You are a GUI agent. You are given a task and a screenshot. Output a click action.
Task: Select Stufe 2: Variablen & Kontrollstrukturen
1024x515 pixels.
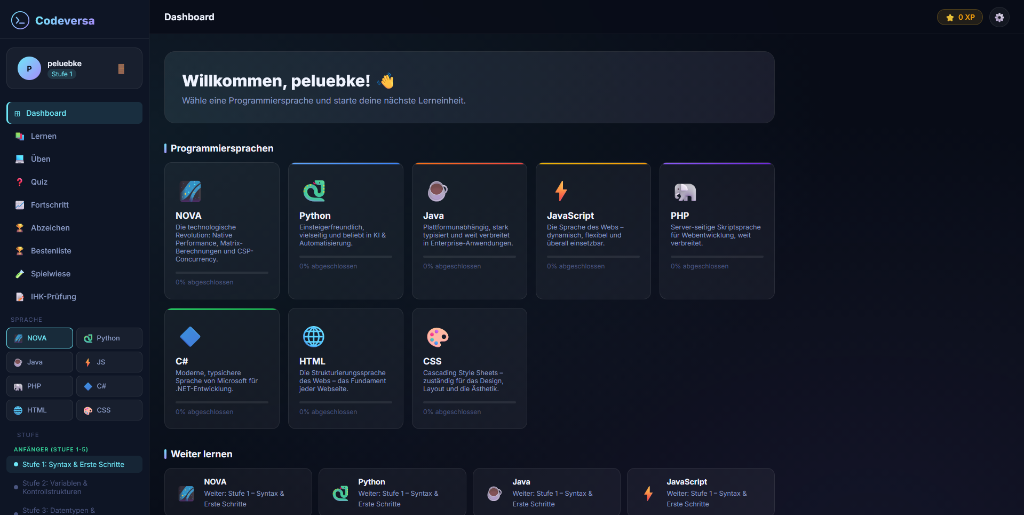[x=74, y=488]
